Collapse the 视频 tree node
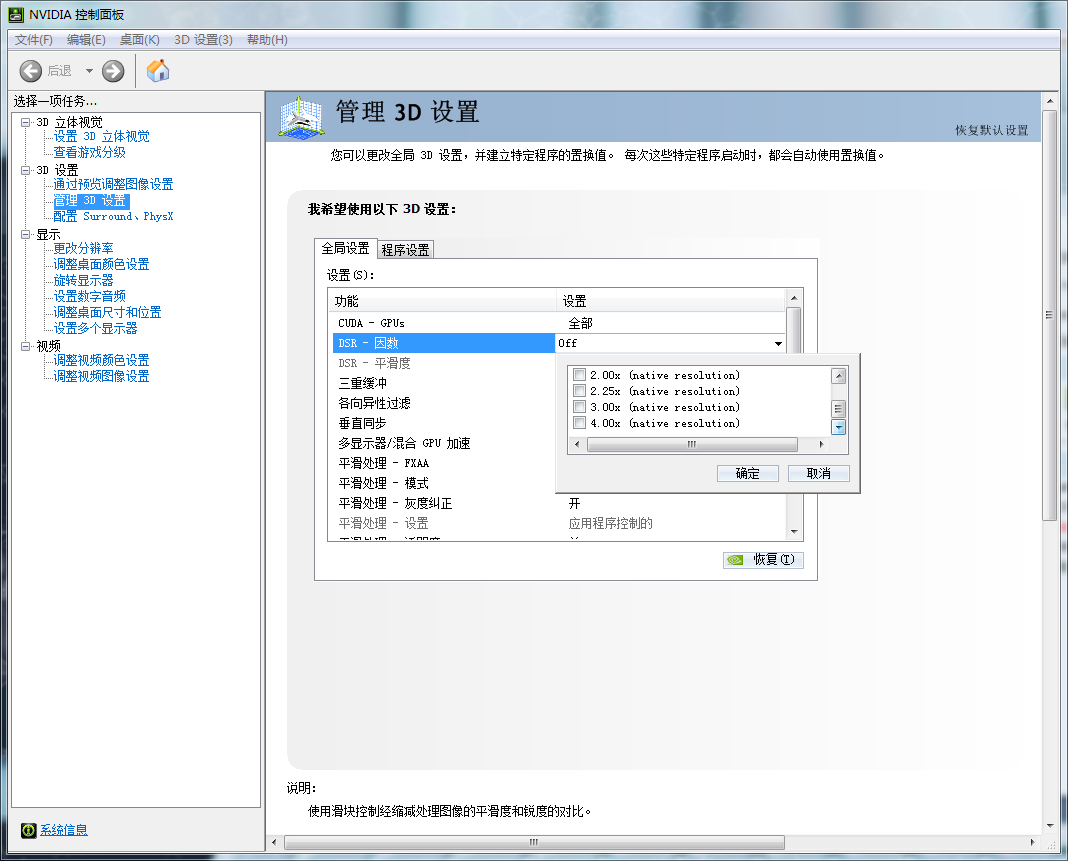 (x=26, y=346)
